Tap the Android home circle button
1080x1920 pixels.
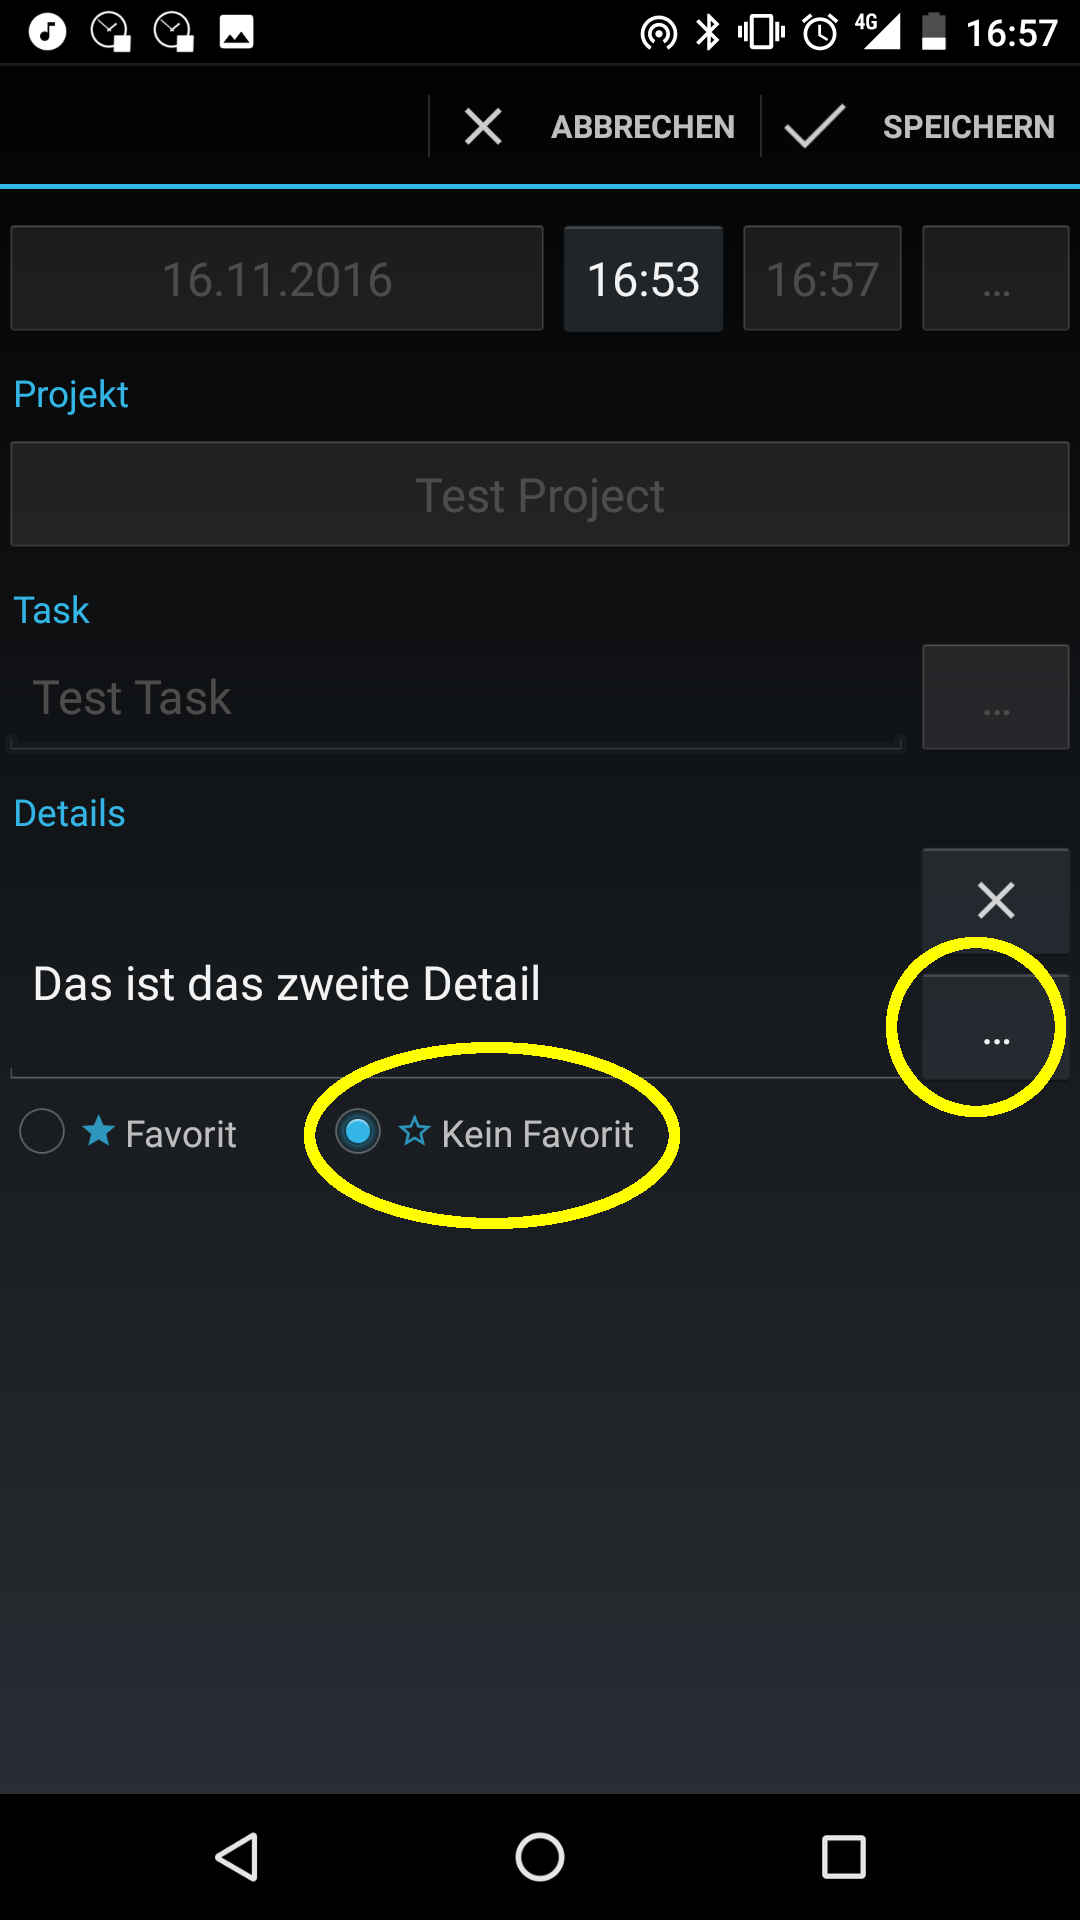click(x=540, y=1857)
